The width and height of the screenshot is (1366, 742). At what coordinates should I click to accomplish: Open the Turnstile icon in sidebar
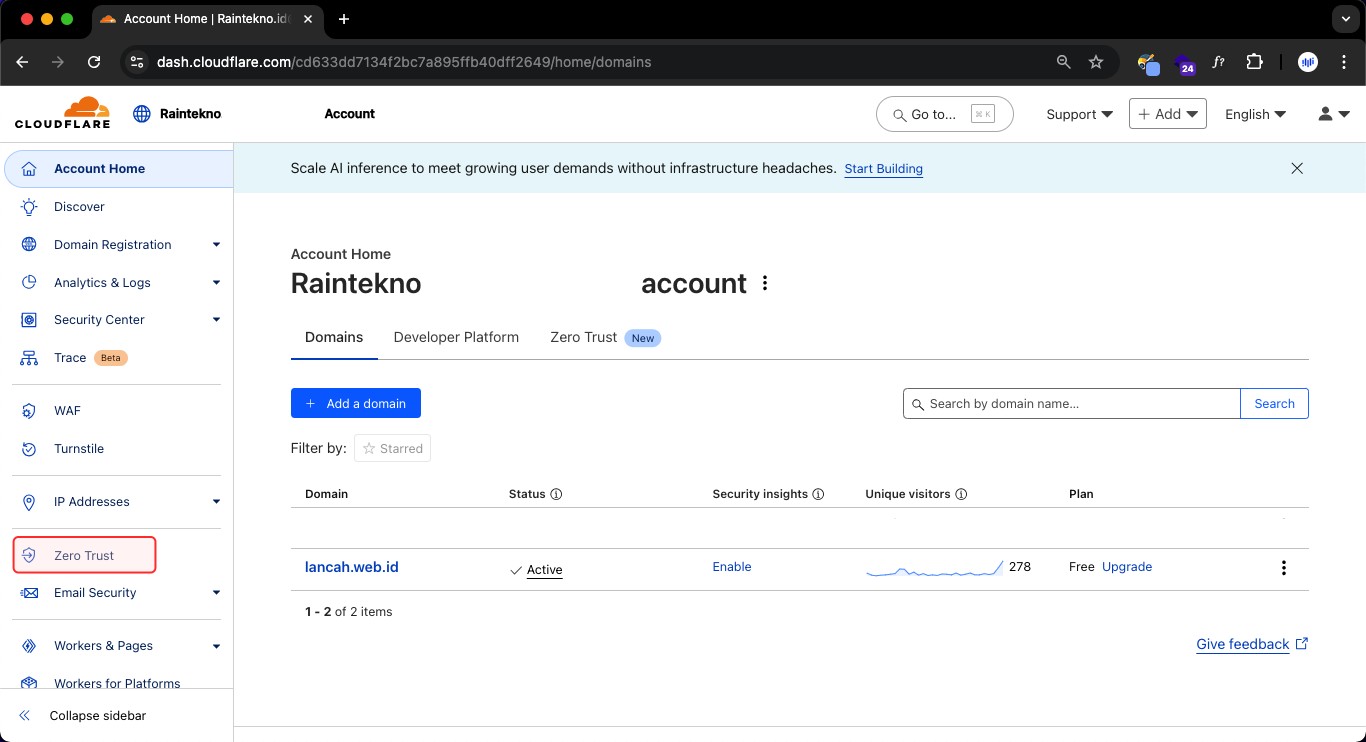pos(30,449)
